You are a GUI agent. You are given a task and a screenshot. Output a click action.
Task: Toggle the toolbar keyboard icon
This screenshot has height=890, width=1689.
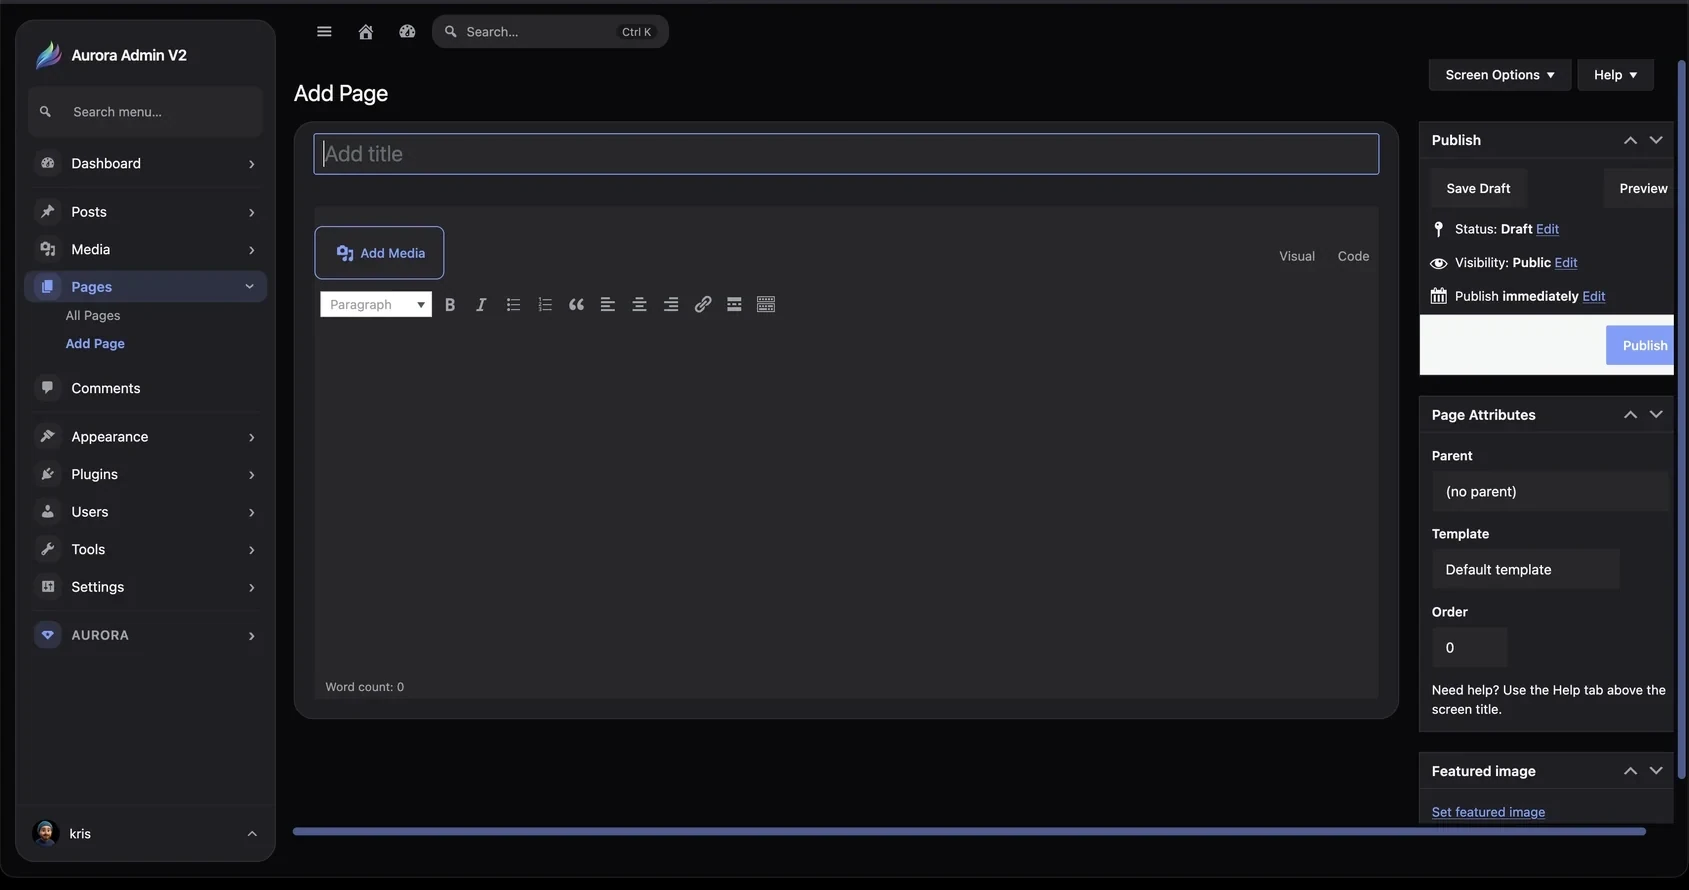click(x=766, y=305)
